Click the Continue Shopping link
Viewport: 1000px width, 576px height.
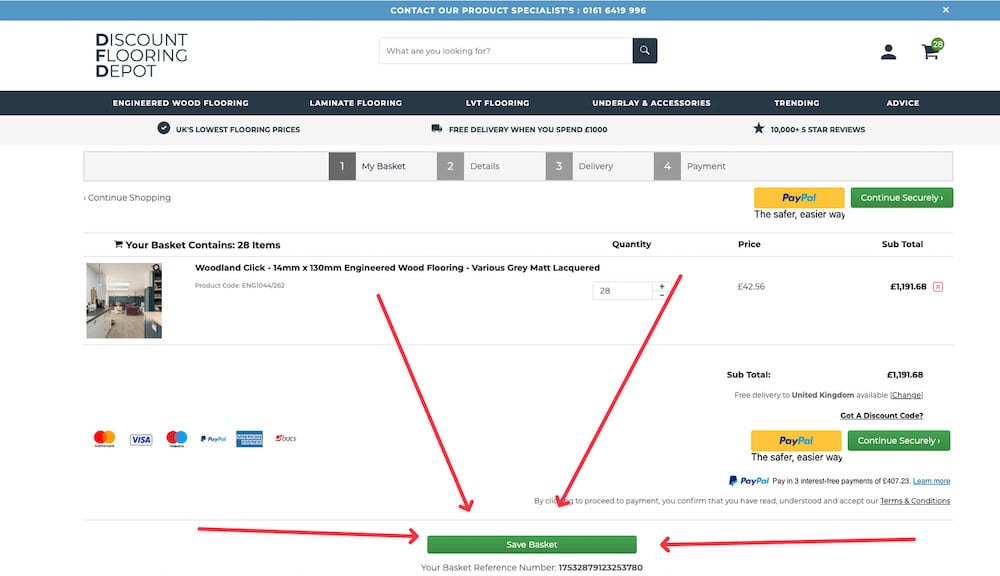(x=128, y=198)
